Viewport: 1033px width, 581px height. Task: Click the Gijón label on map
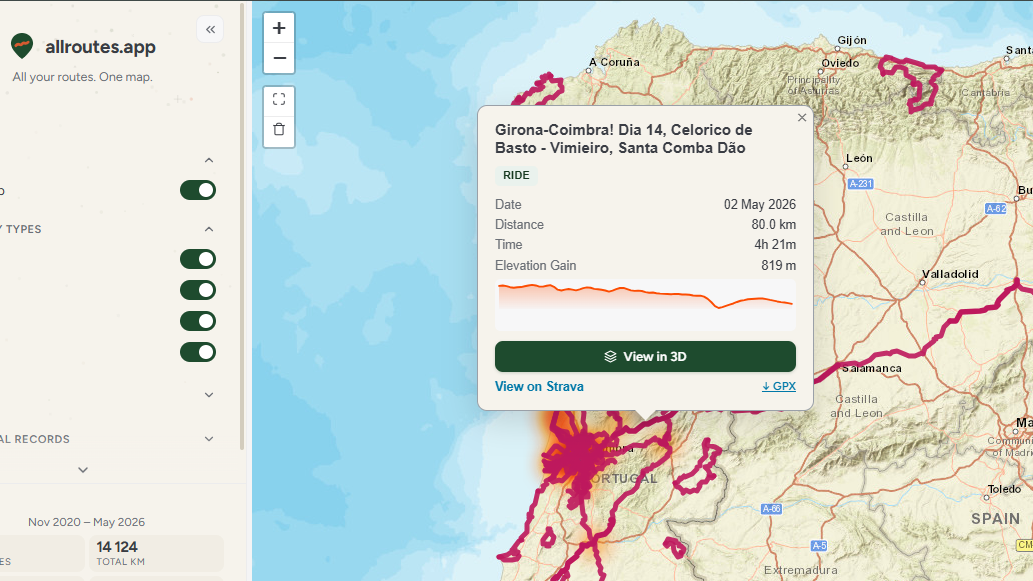tap(852, 40)
